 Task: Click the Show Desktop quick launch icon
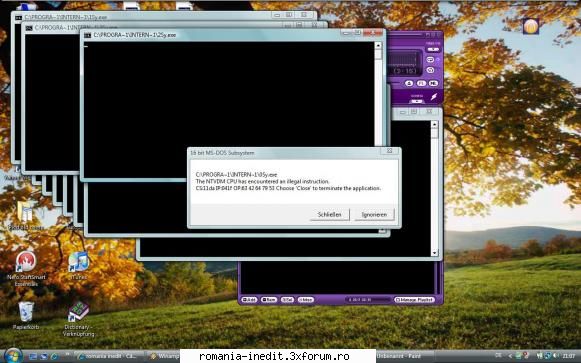click(33, 356)
